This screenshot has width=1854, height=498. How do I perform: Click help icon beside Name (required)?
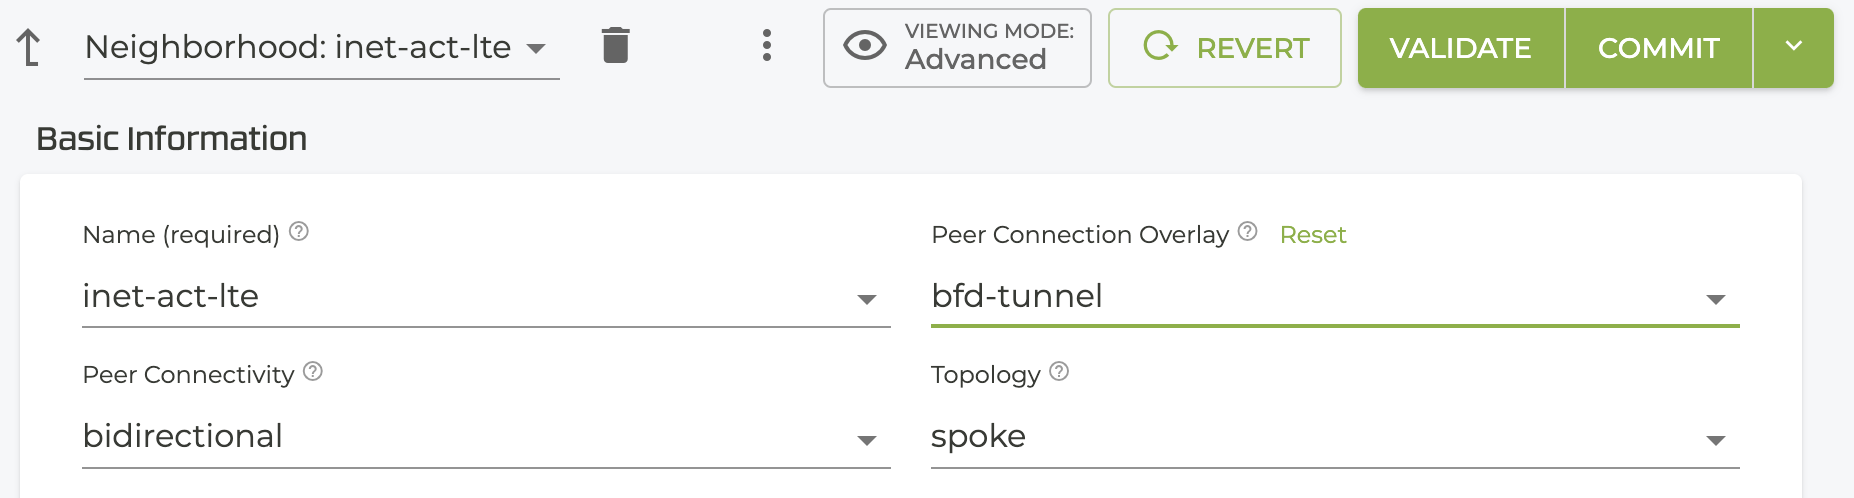(299, 232)
